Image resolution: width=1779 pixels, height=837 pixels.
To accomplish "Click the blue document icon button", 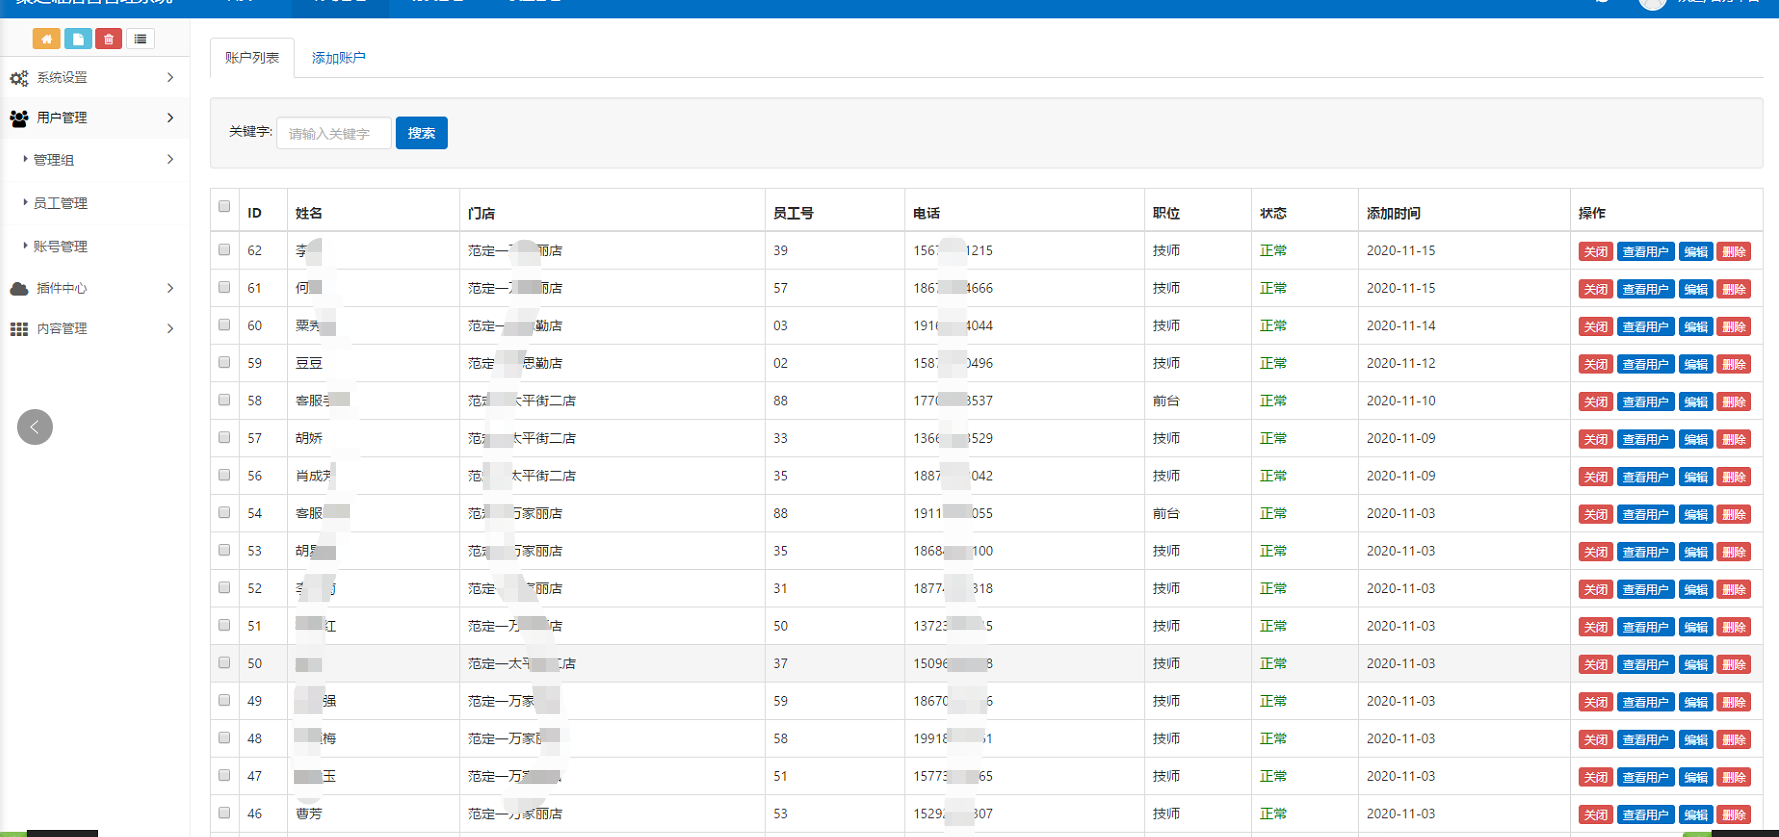I will [77, 39].
